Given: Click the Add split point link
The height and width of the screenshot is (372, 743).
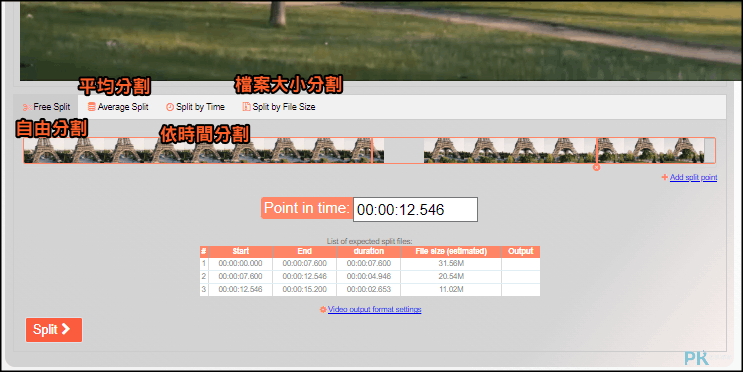Looking at the screenshot, I should tap(693, 177).
